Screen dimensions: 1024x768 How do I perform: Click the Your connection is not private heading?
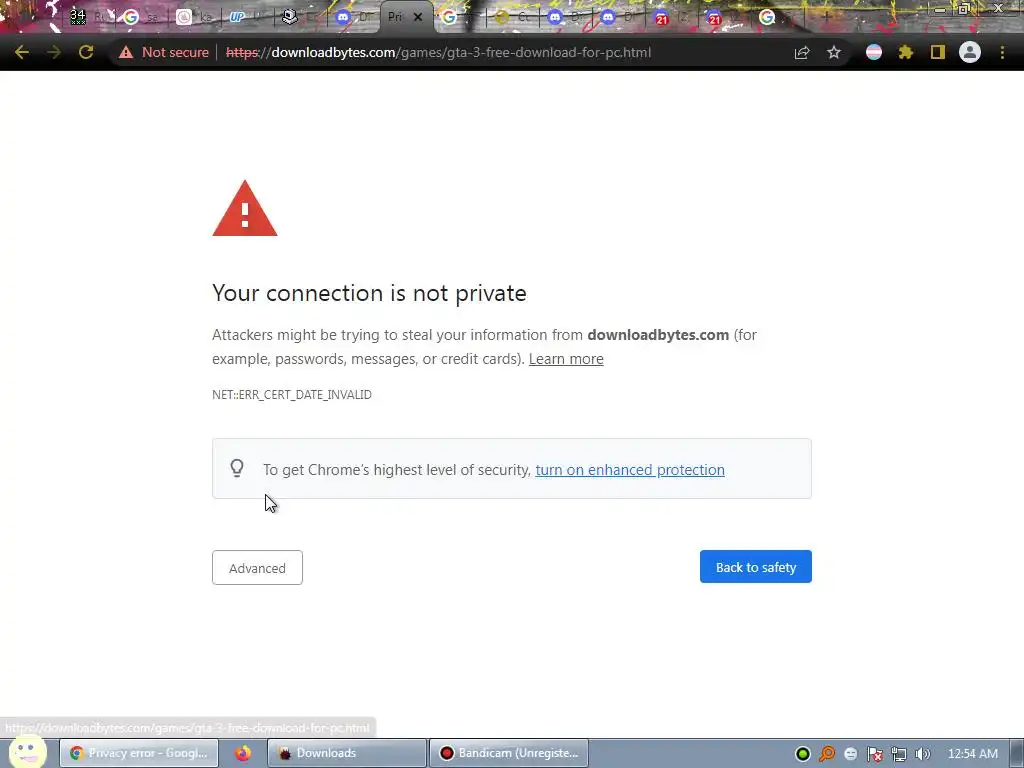[x=369, y=293]
